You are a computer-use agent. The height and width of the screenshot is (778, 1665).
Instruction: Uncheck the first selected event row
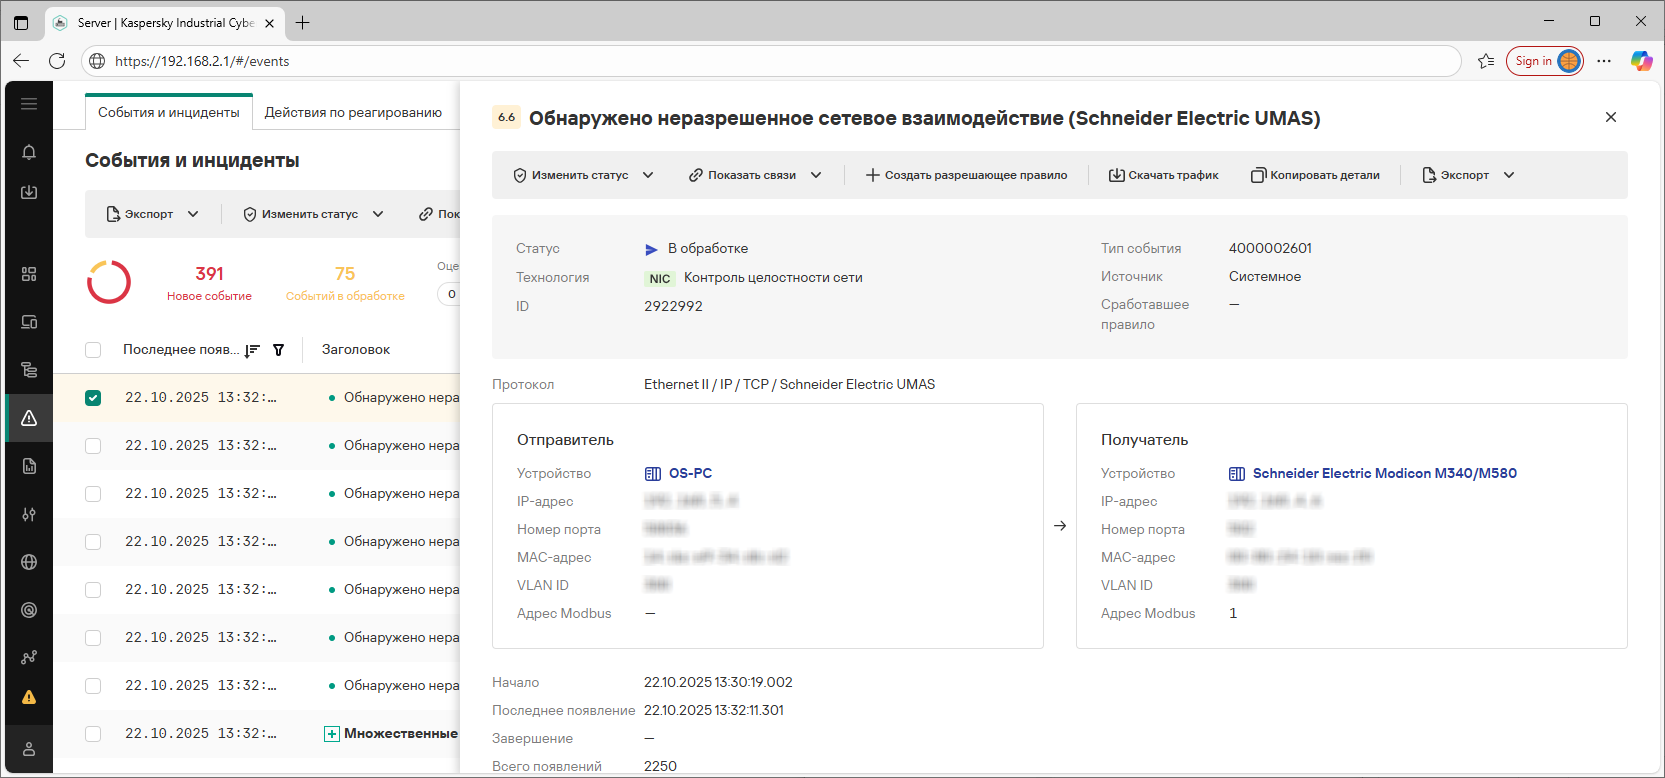93,398
